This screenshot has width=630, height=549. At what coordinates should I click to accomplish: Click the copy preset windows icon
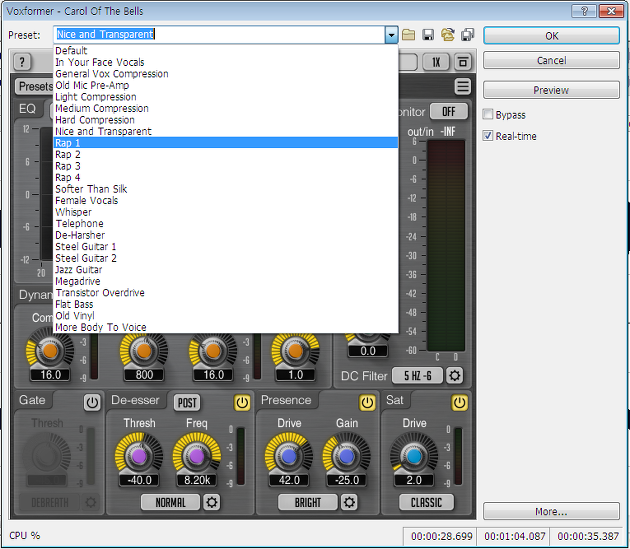click(x=467, y=35)
